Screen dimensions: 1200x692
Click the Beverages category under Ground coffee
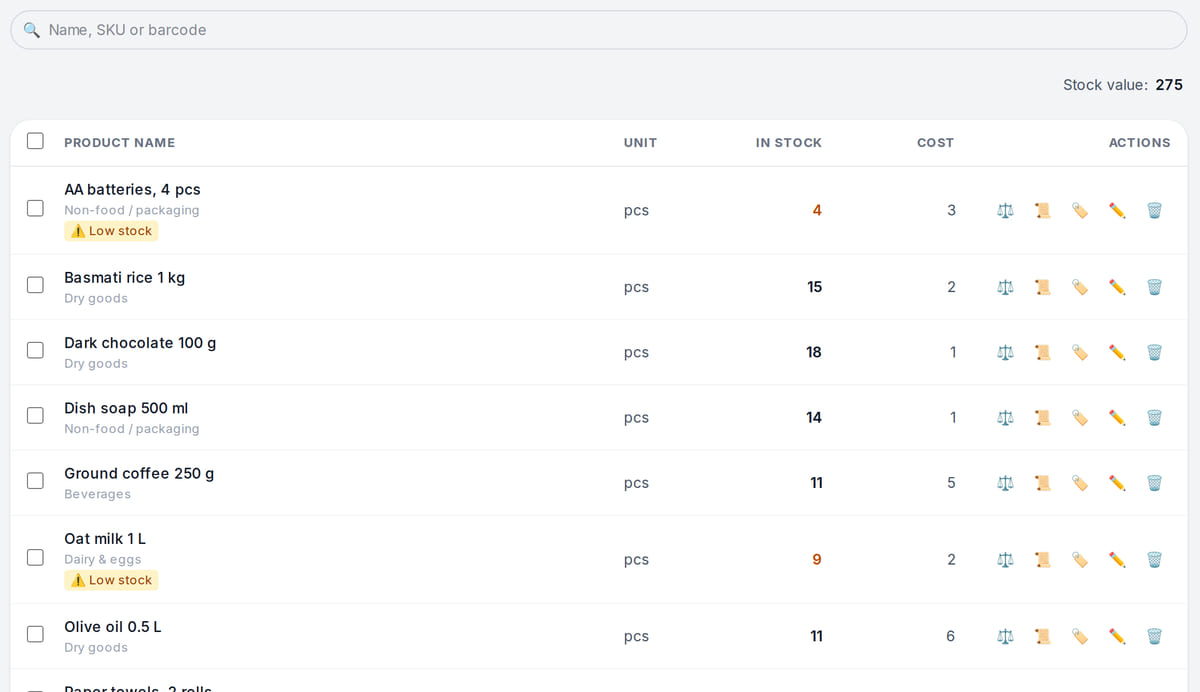(x=97, y=494)
